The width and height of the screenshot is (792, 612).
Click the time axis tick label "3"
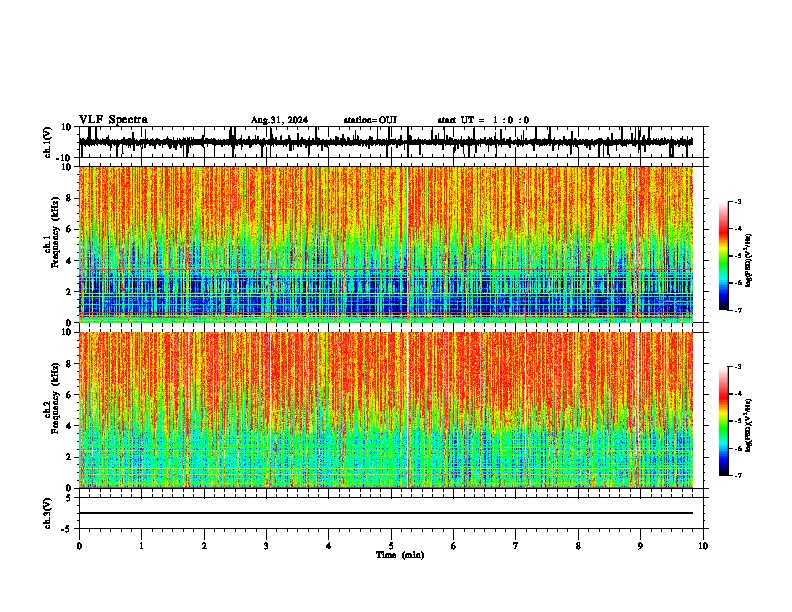(x=266, y=546)
